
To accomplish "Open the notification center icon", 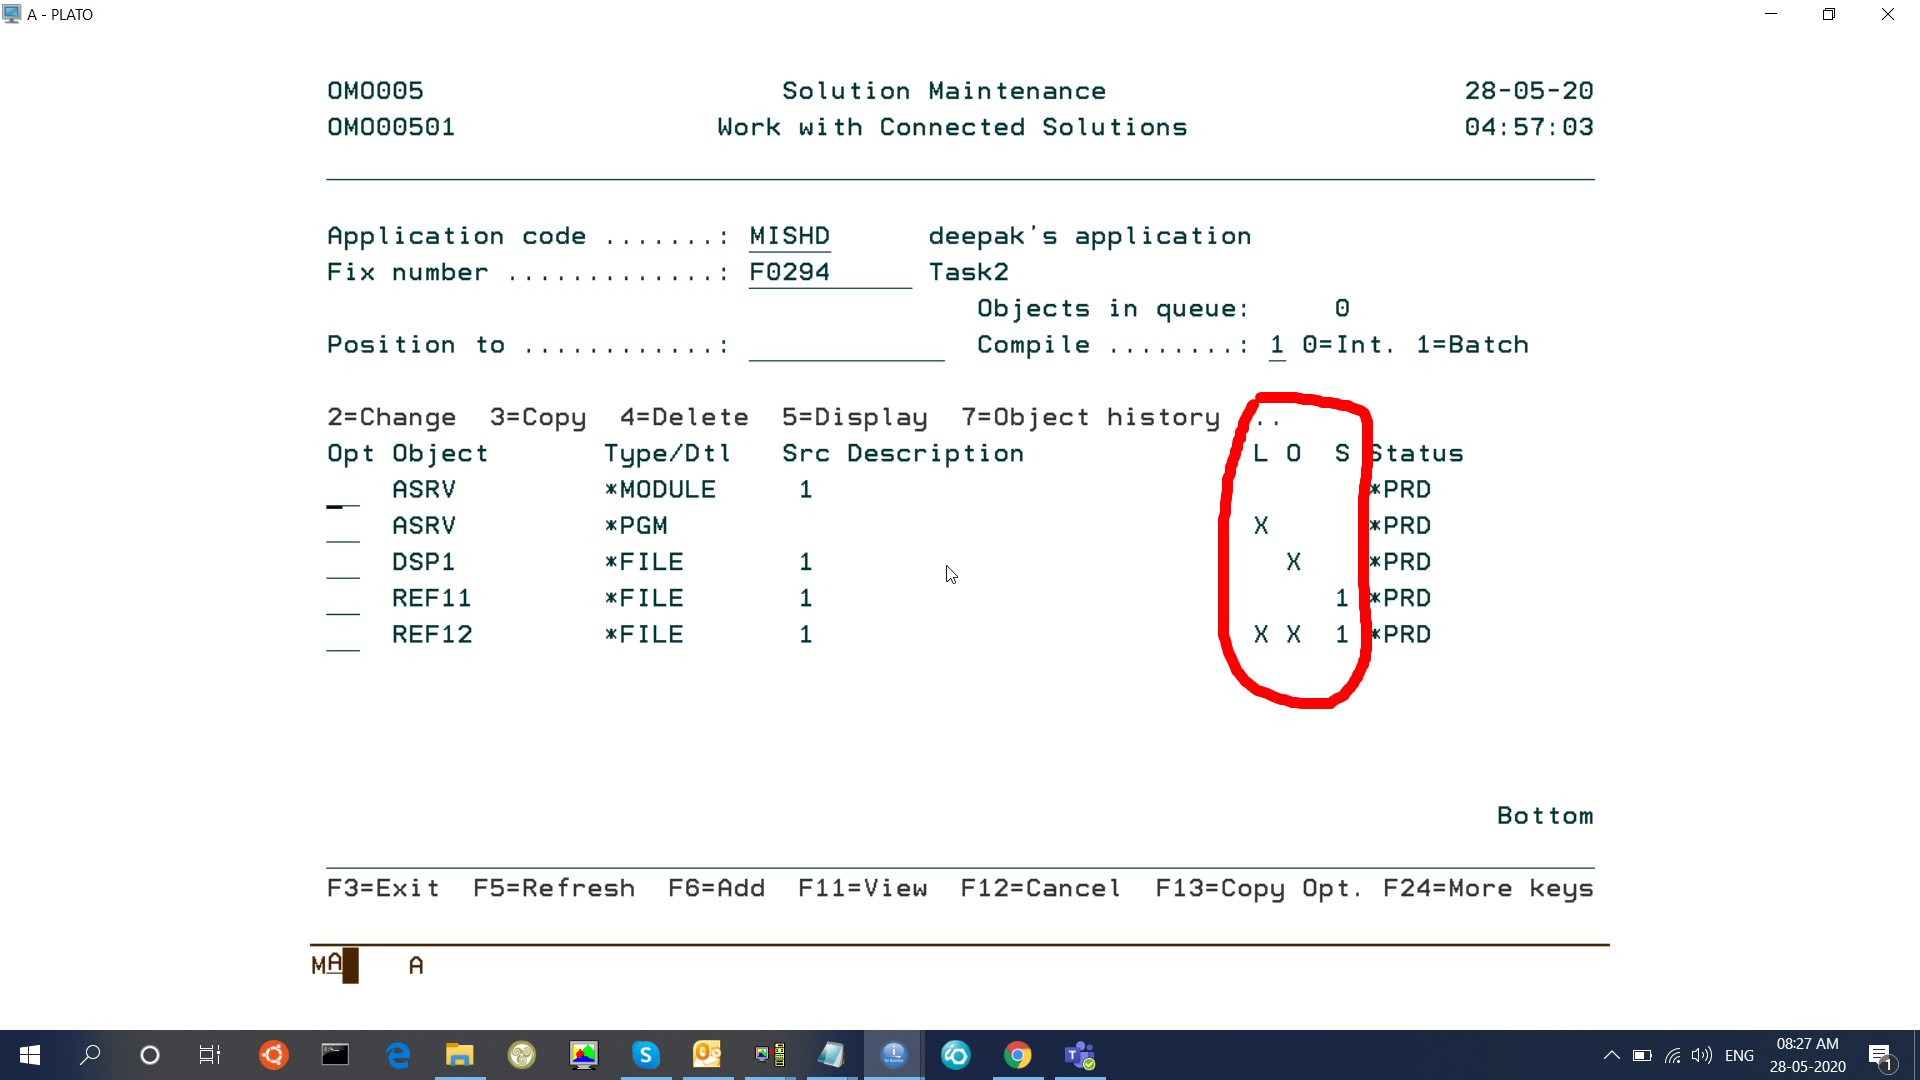I will (1880, 1055).
